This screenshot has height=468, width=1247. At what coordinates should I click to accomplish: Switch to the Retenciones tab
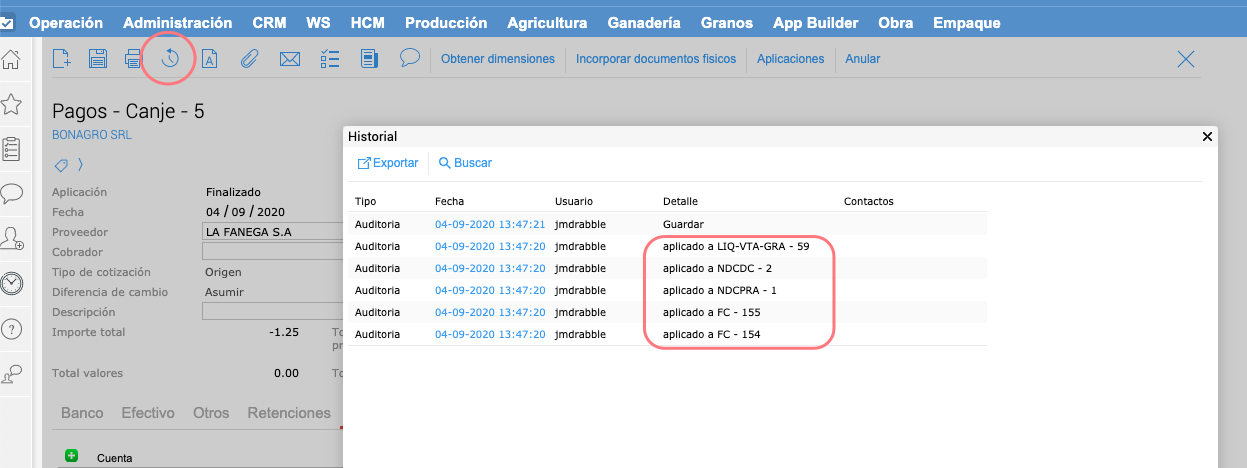289,413
